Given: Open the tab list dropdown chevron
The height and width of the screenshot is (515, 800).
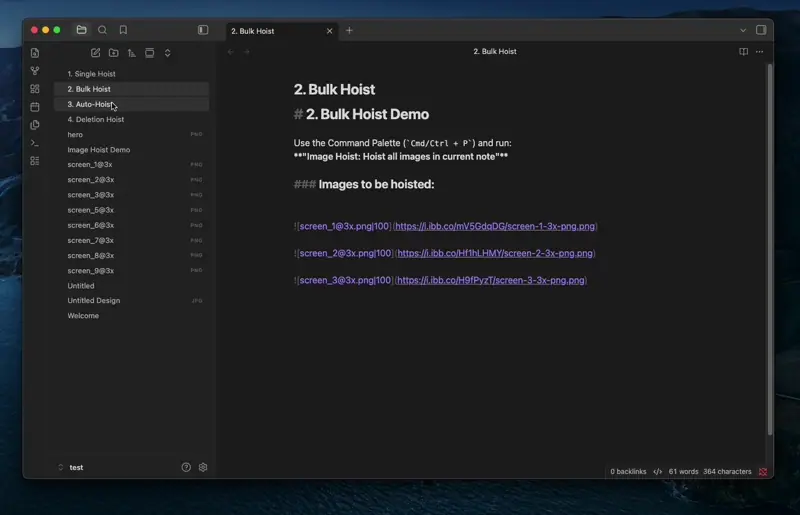Looking at the screenshot, I should [743, 30].
